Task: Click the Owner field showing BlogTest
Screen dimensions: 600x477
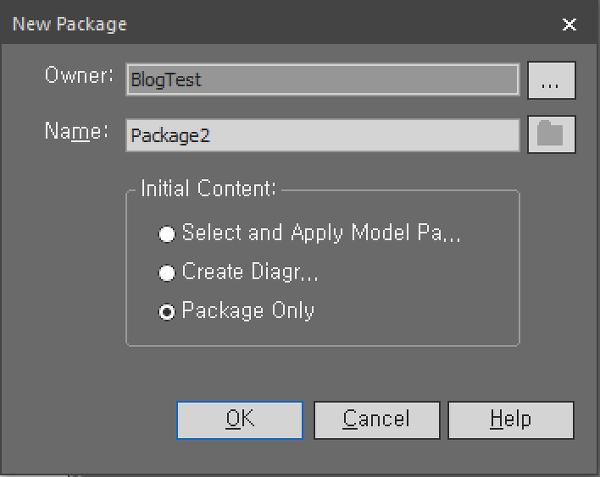Action: [323, 80]
